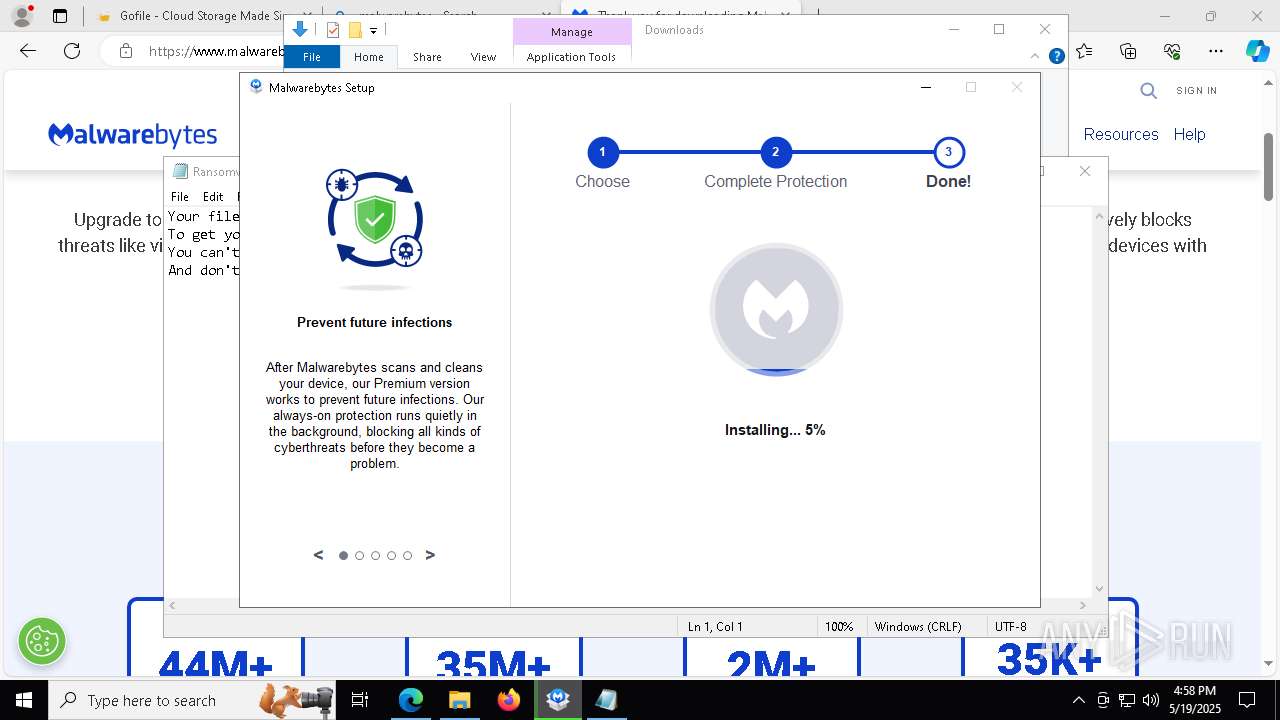This screenshot has width=1280, height=720.
Task: Click the taskbar search box
Action: tap(192, 700)
